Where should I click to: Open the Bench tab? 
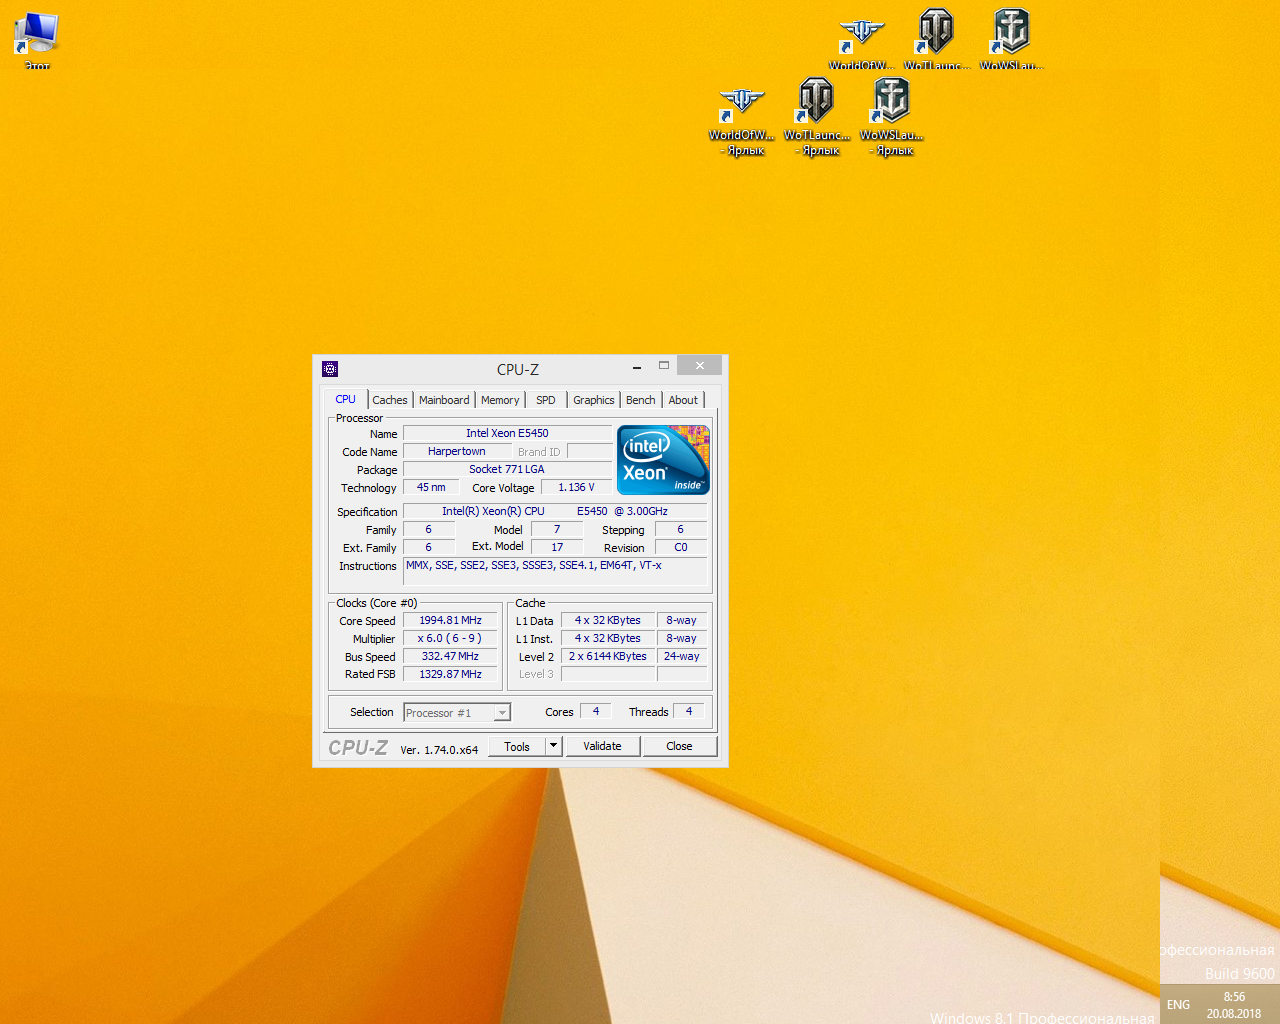(x=641, y=400)
